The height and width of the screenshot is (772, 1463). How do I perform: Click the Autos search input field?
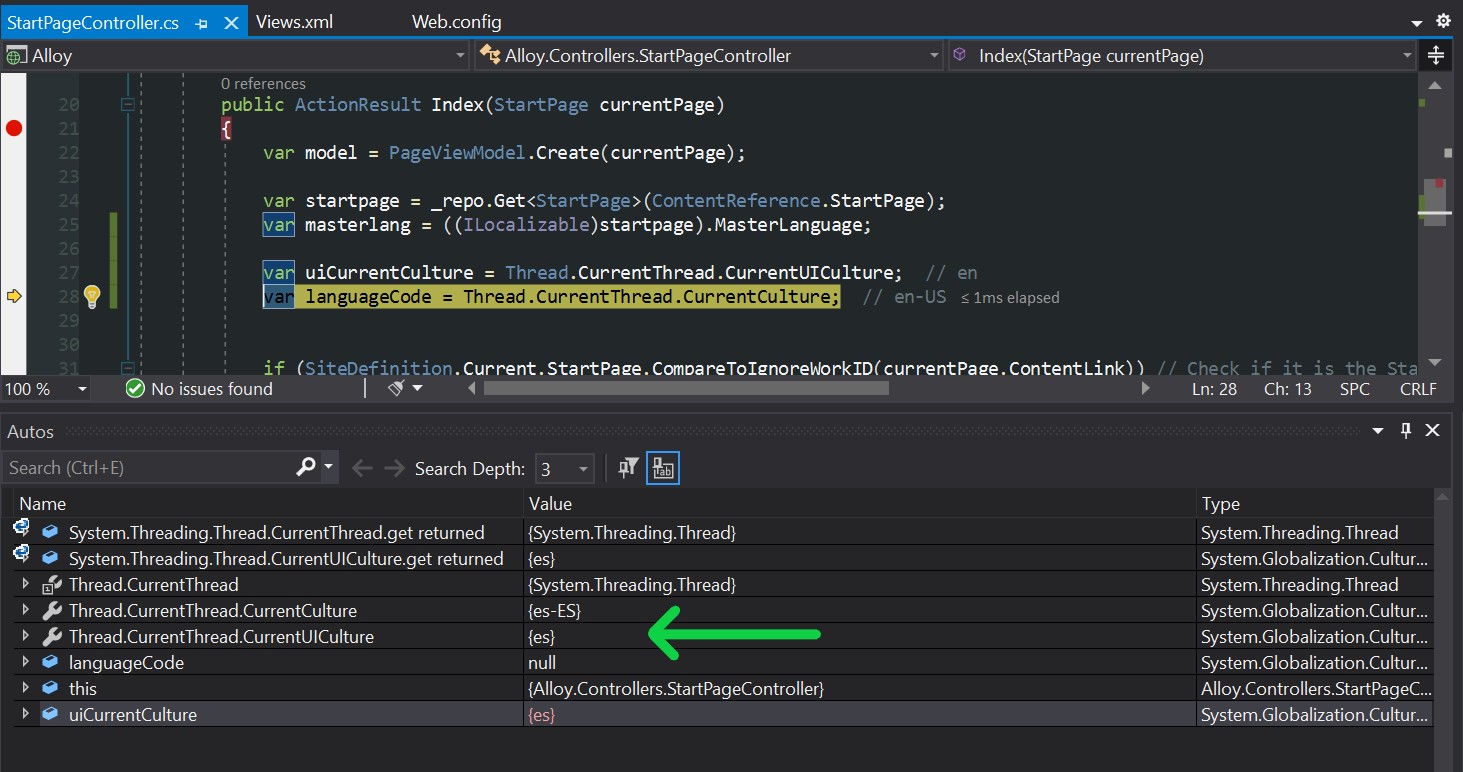pos(150,468)
